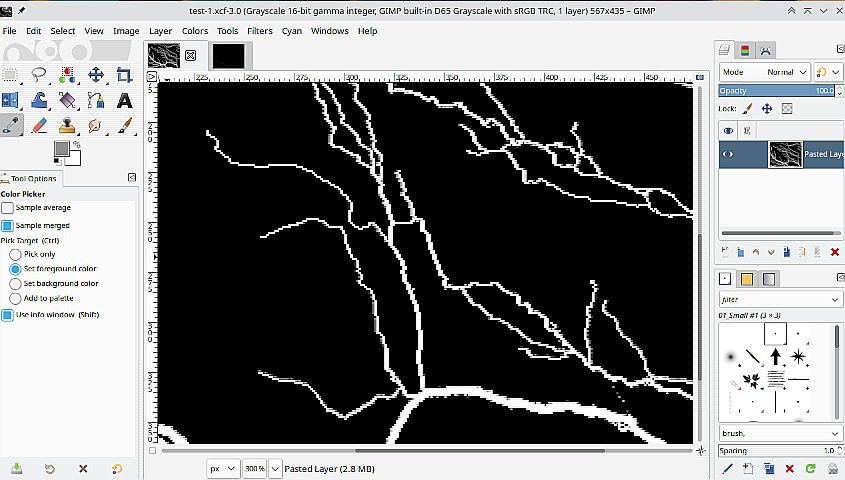The width and height of the screenshot is (845, 480).
Task: Select the Warp Transform tool
Action: 39,100
